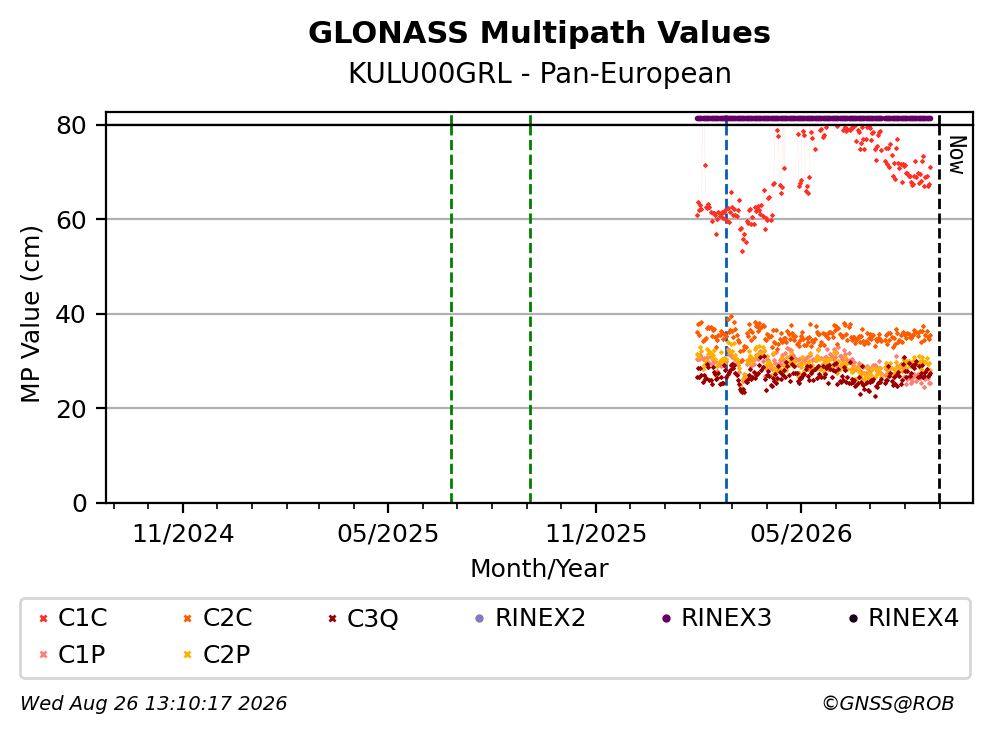Click the 05/2025 x-axis tick label
993x734 pixels.
coord(388,534)
